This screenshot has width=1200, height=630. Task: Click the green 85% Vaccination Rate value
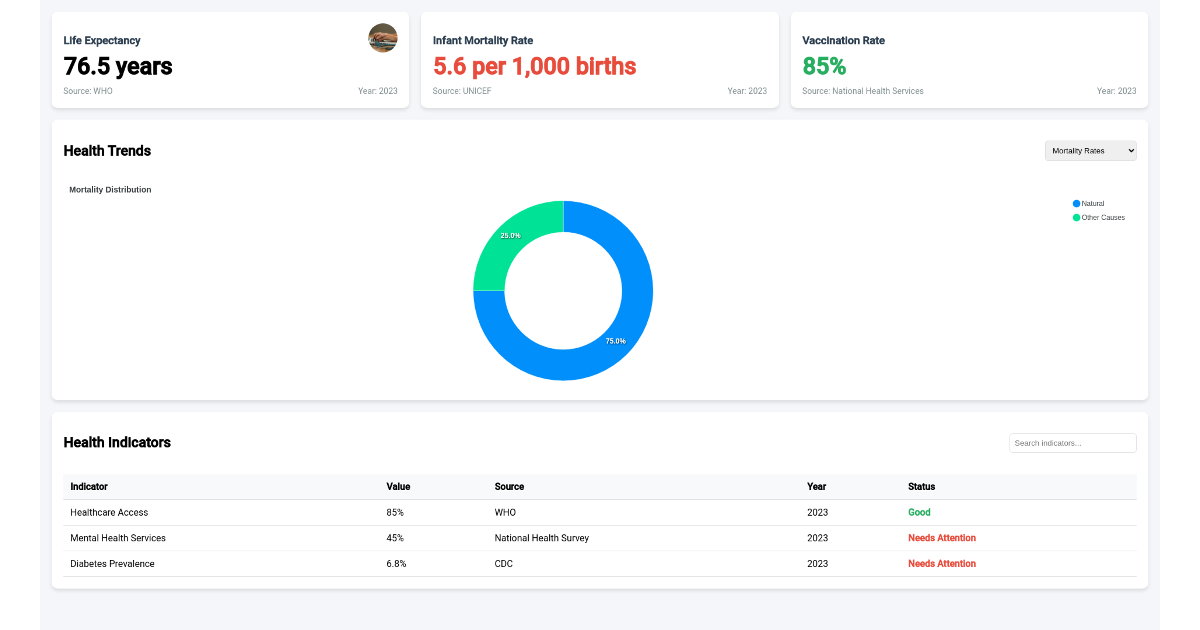coord(822,66)
